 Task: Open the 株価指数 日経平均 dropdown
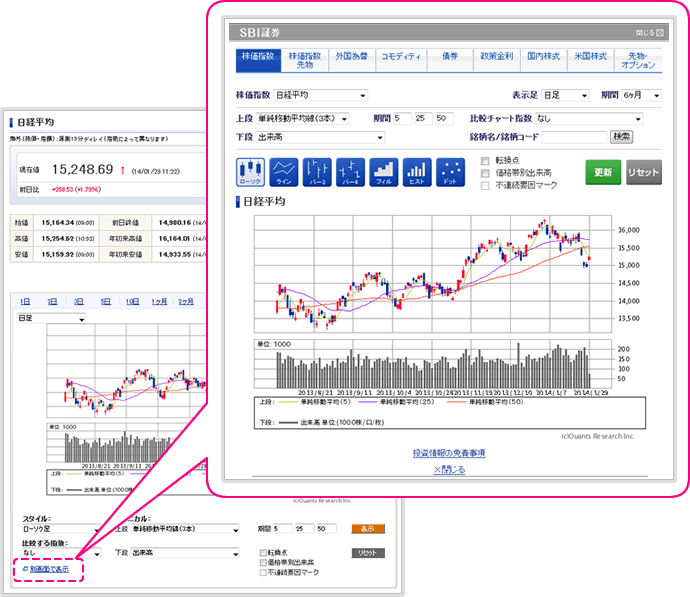[x=320, y=95]
